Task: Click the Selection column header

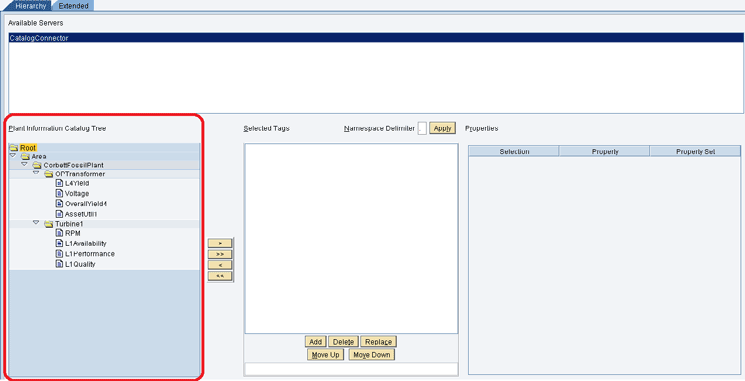Action: coord(514,152)
